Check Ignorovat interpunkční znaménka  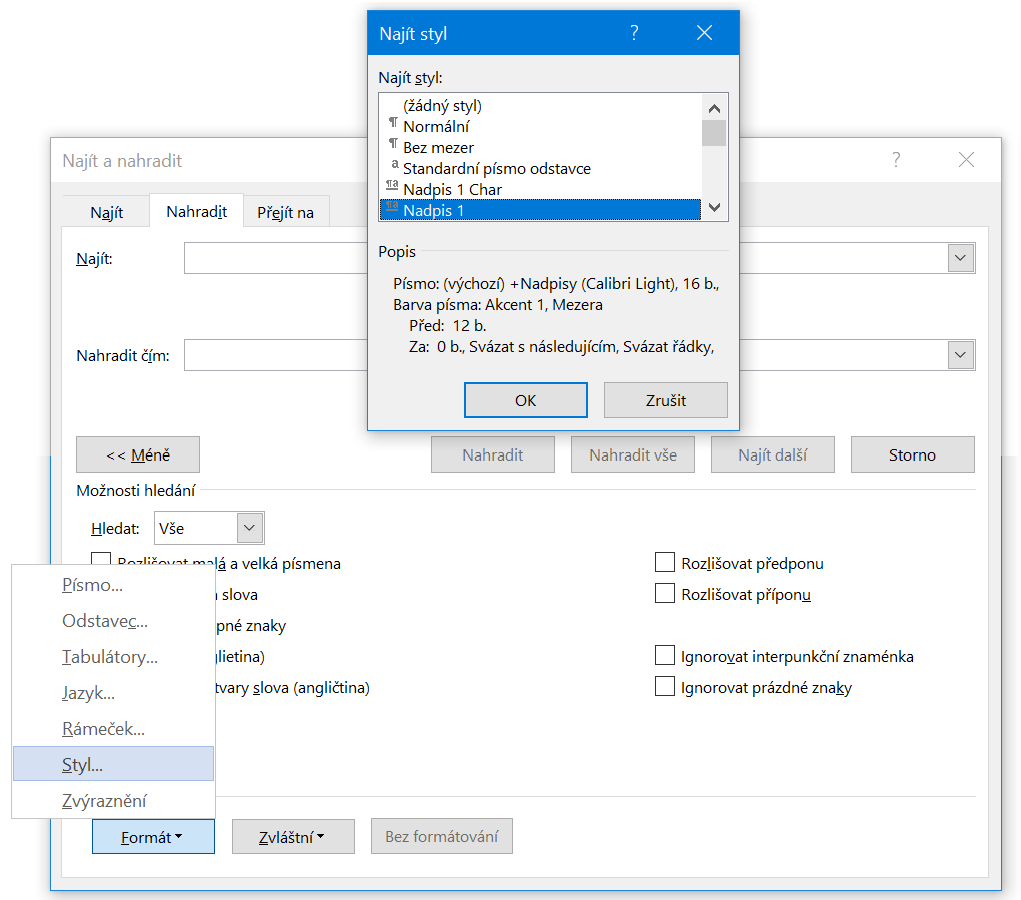pos(665,656)
